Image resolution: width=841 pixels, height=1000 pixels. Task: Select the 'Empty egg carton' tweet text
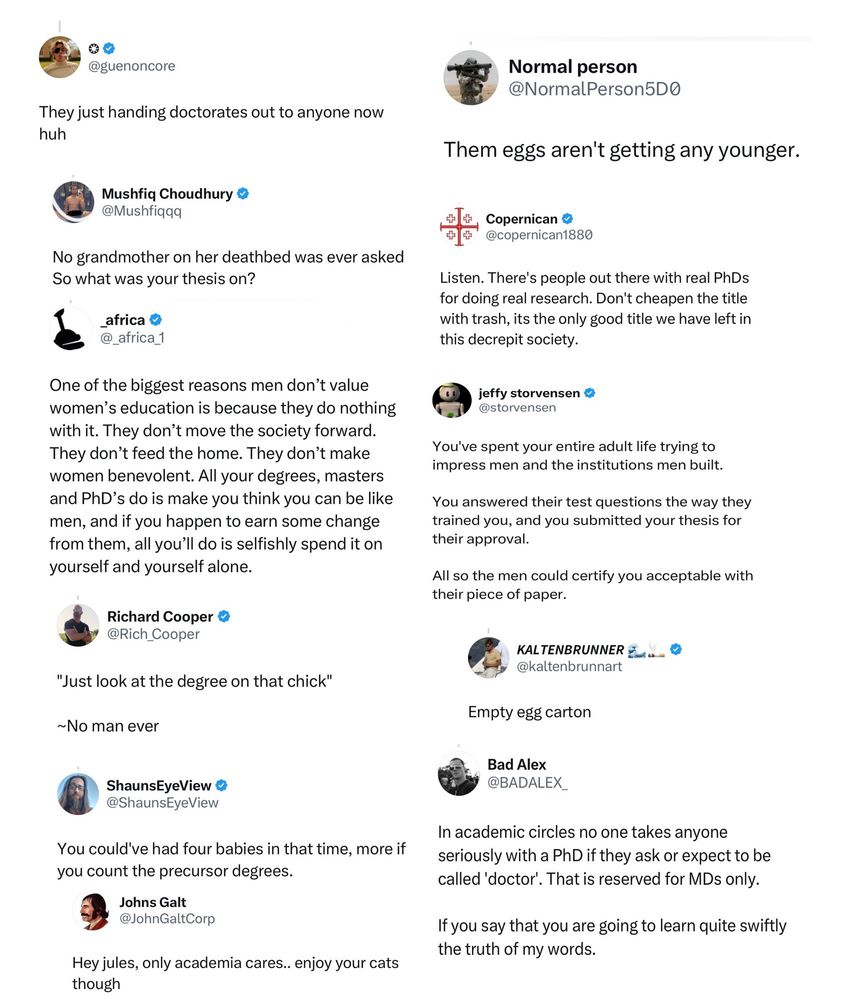[529, 712]
